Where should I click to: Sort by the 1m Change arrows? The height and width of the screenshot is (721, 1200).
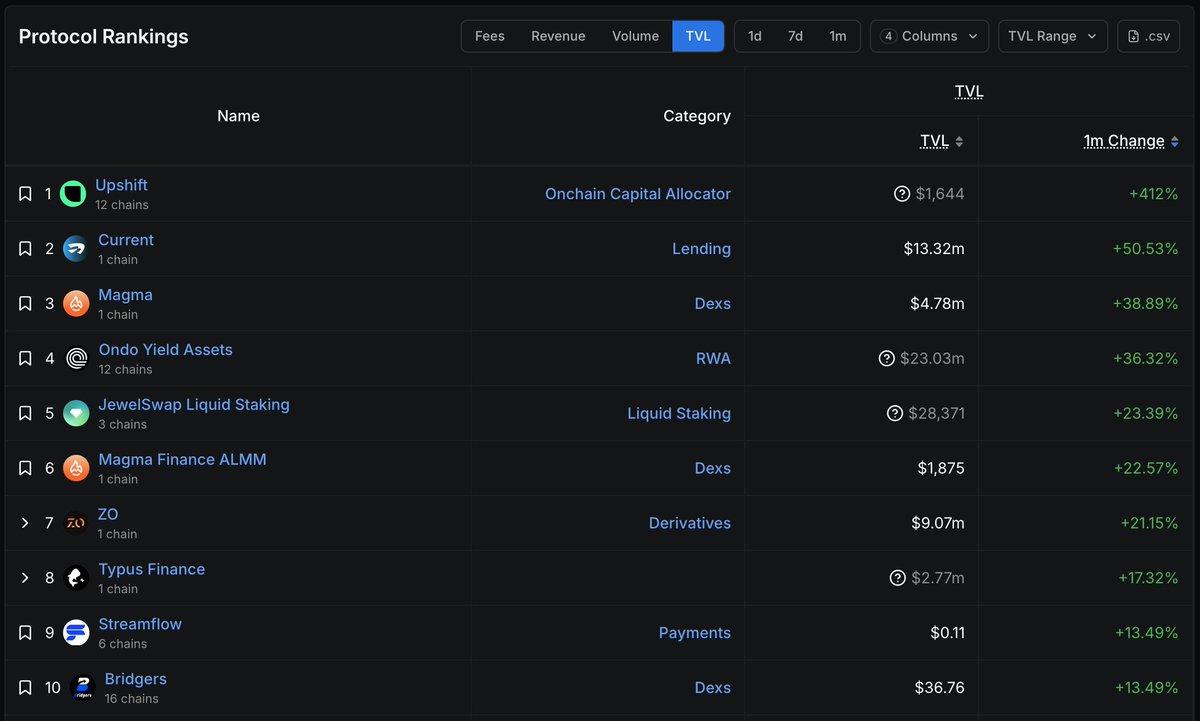tap(1174, 141)
